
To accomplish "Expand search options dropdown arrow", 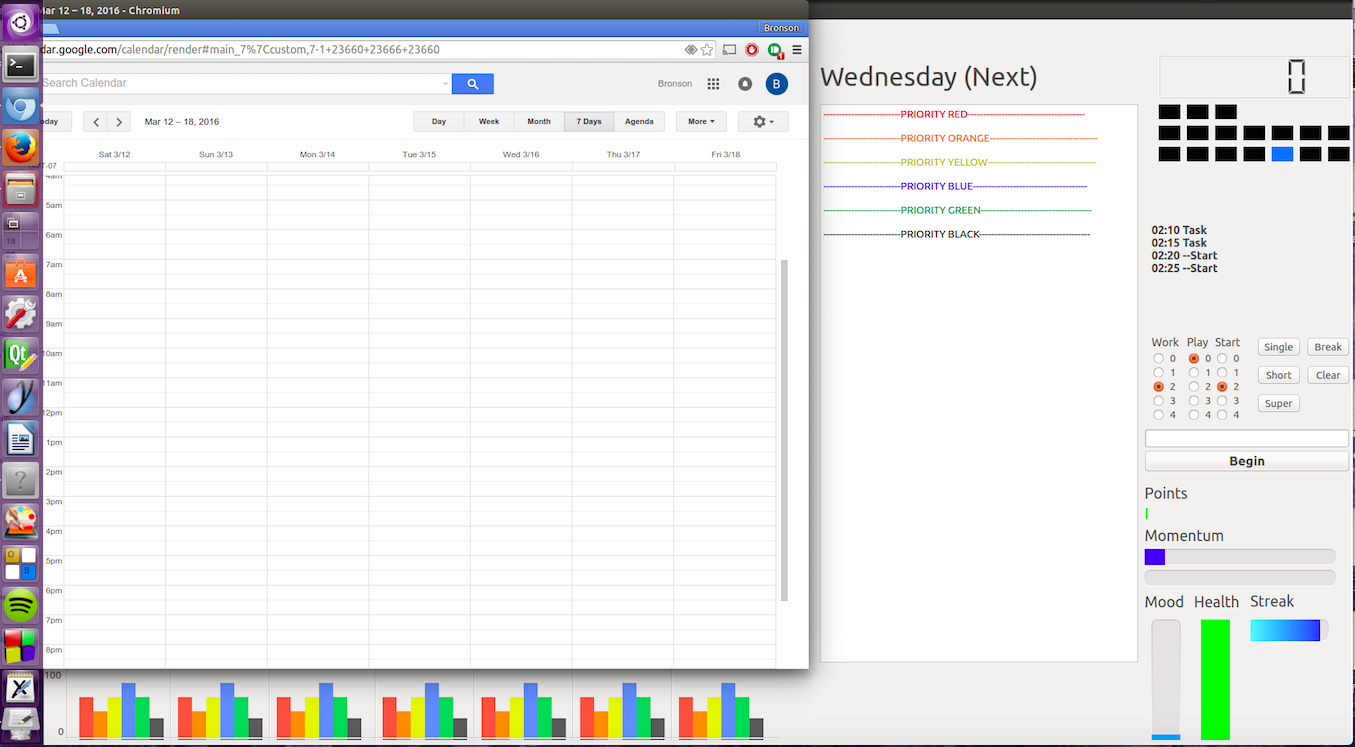I will point(445,84).
